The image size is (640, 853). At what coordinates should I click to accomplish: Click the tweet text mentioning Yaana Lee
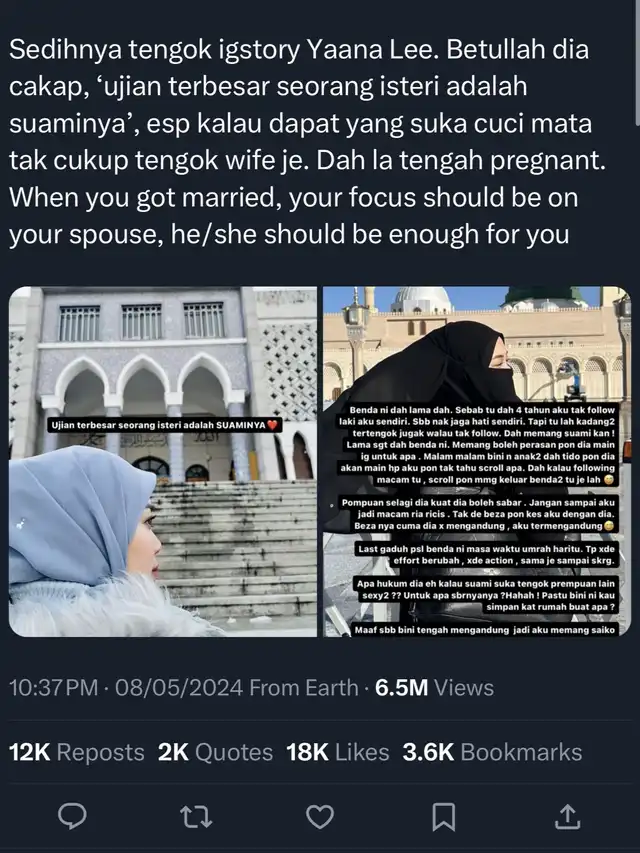tap(307, 142)
